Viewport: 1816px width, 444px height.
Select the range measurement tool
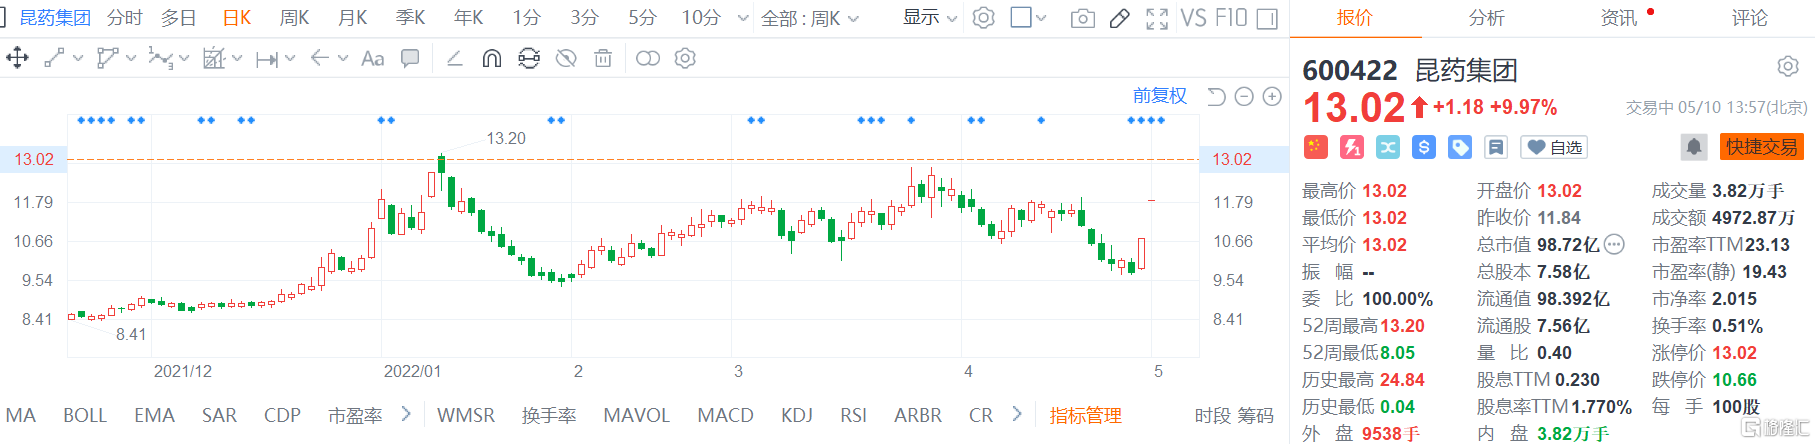pos(267,59)
